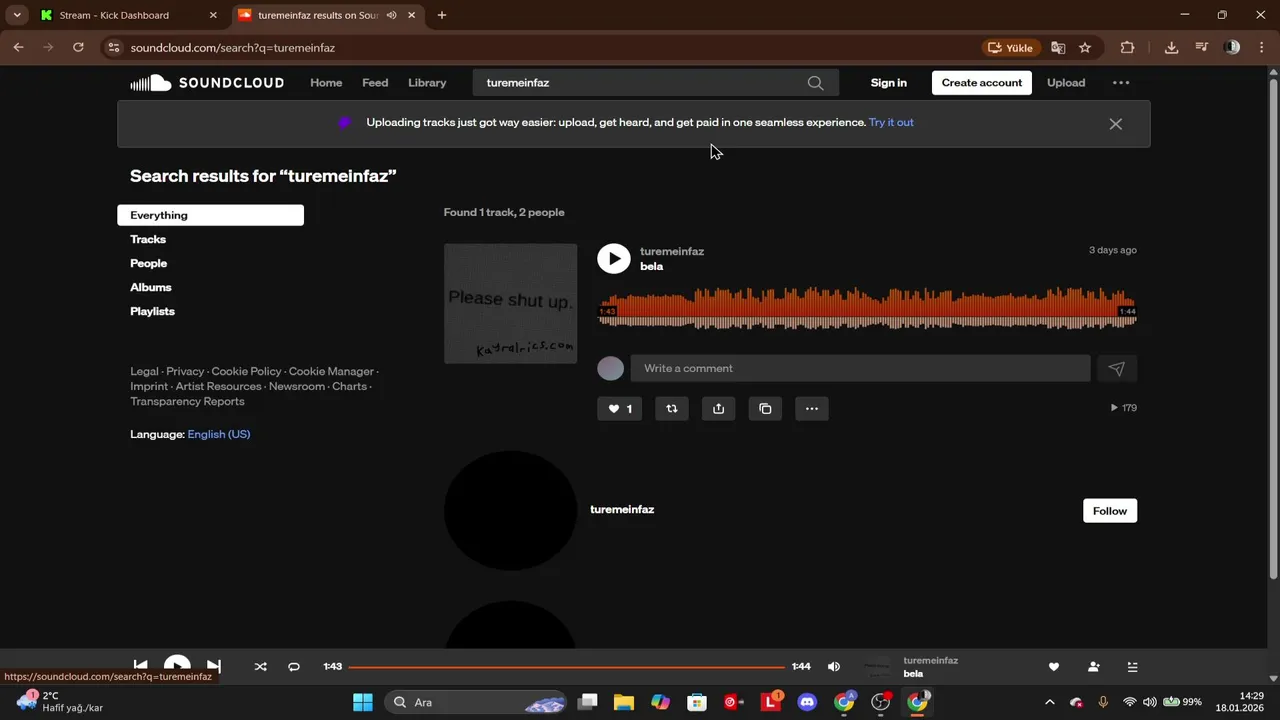
Task: Click the Create account button
Action: pyautogui.click(x=982, y=83)
